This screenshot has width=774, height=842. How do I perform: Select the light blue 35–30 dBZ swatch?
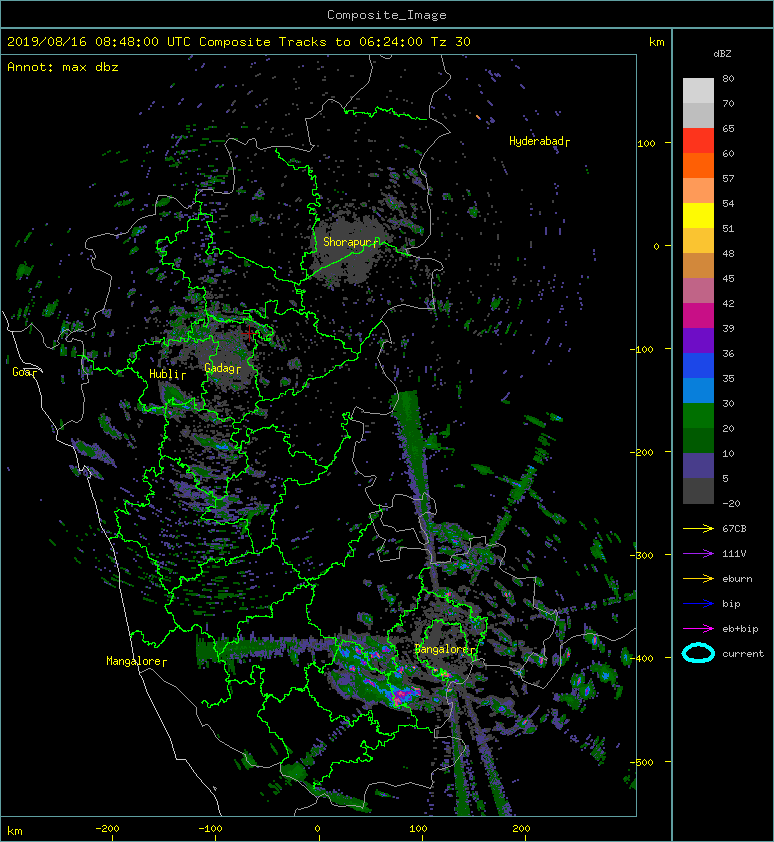coord(698,390)
